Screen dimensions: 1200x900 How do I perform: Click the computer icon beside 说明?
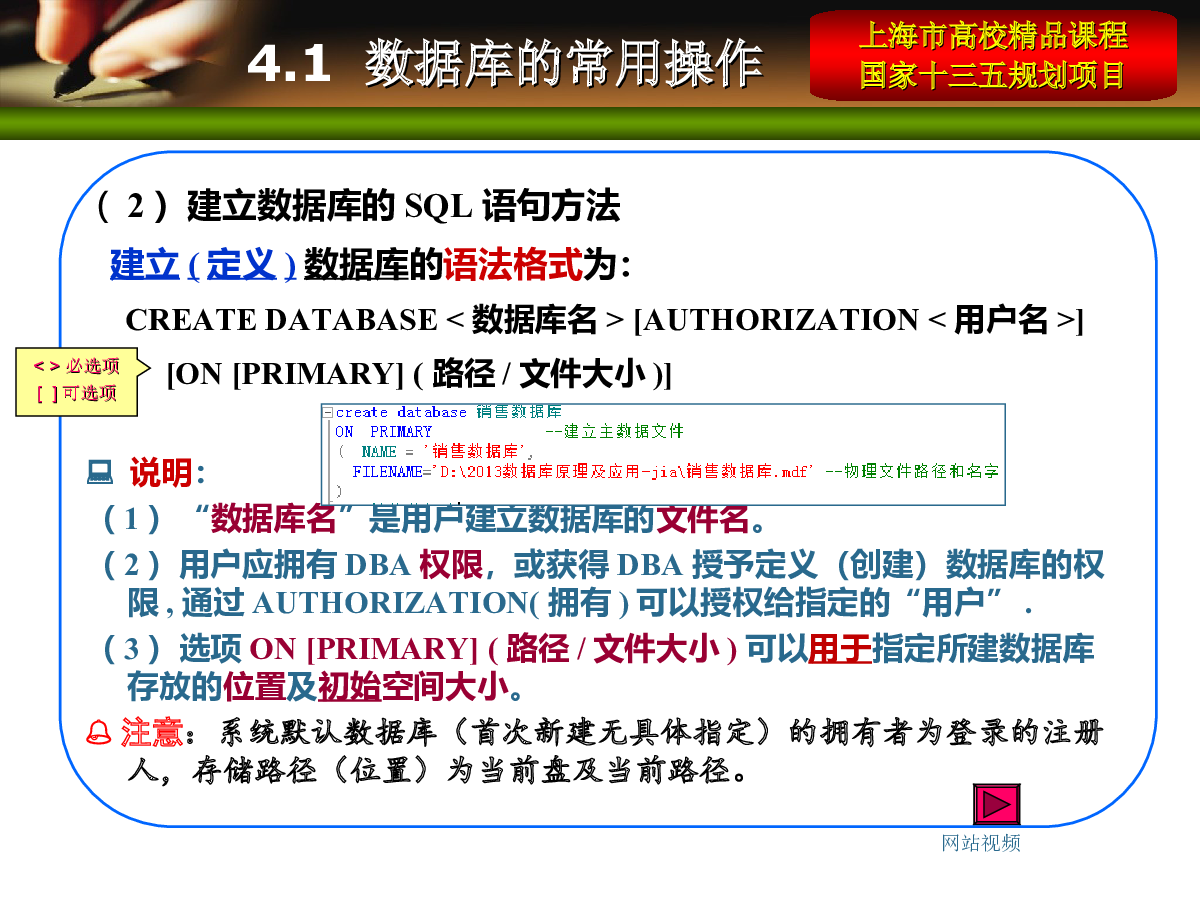[x=99, y=470]
